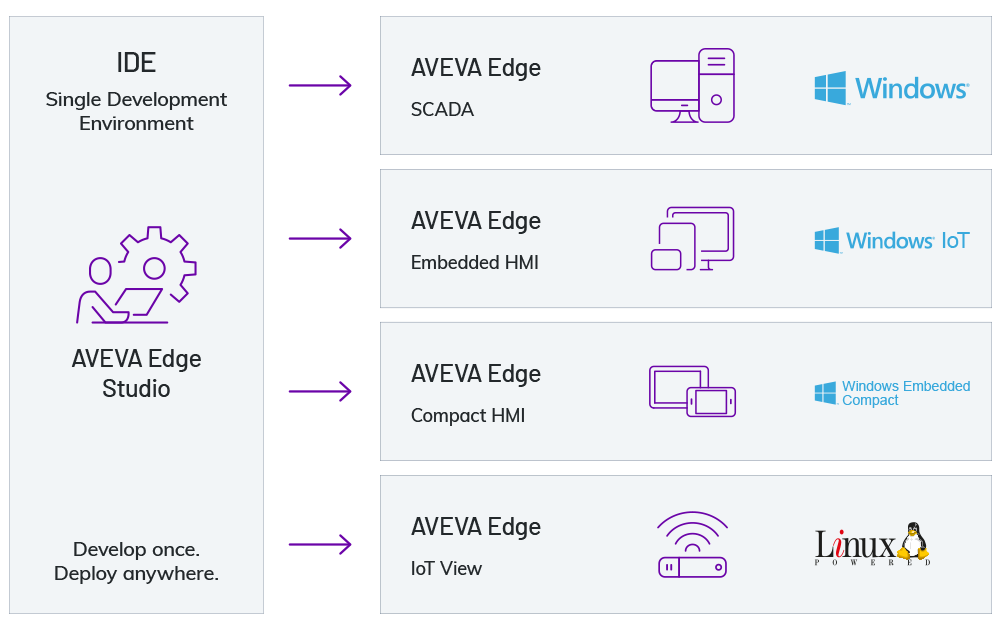Click the developer with gear icon

[x=137, y=275]
